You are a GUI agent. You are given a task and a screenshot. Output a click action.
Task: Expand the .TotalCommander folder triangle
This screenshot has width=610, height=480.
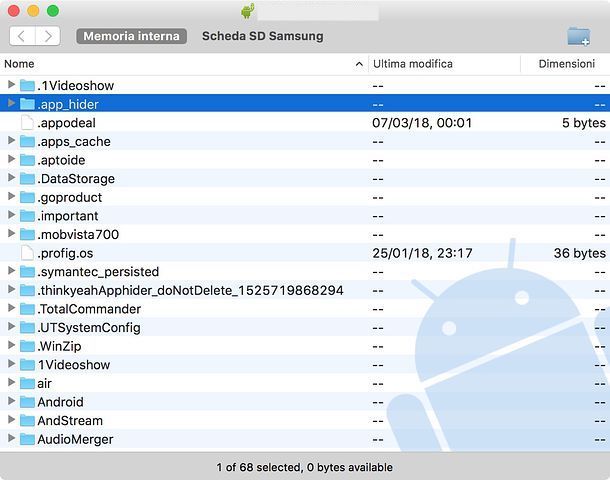pos(11,308)
